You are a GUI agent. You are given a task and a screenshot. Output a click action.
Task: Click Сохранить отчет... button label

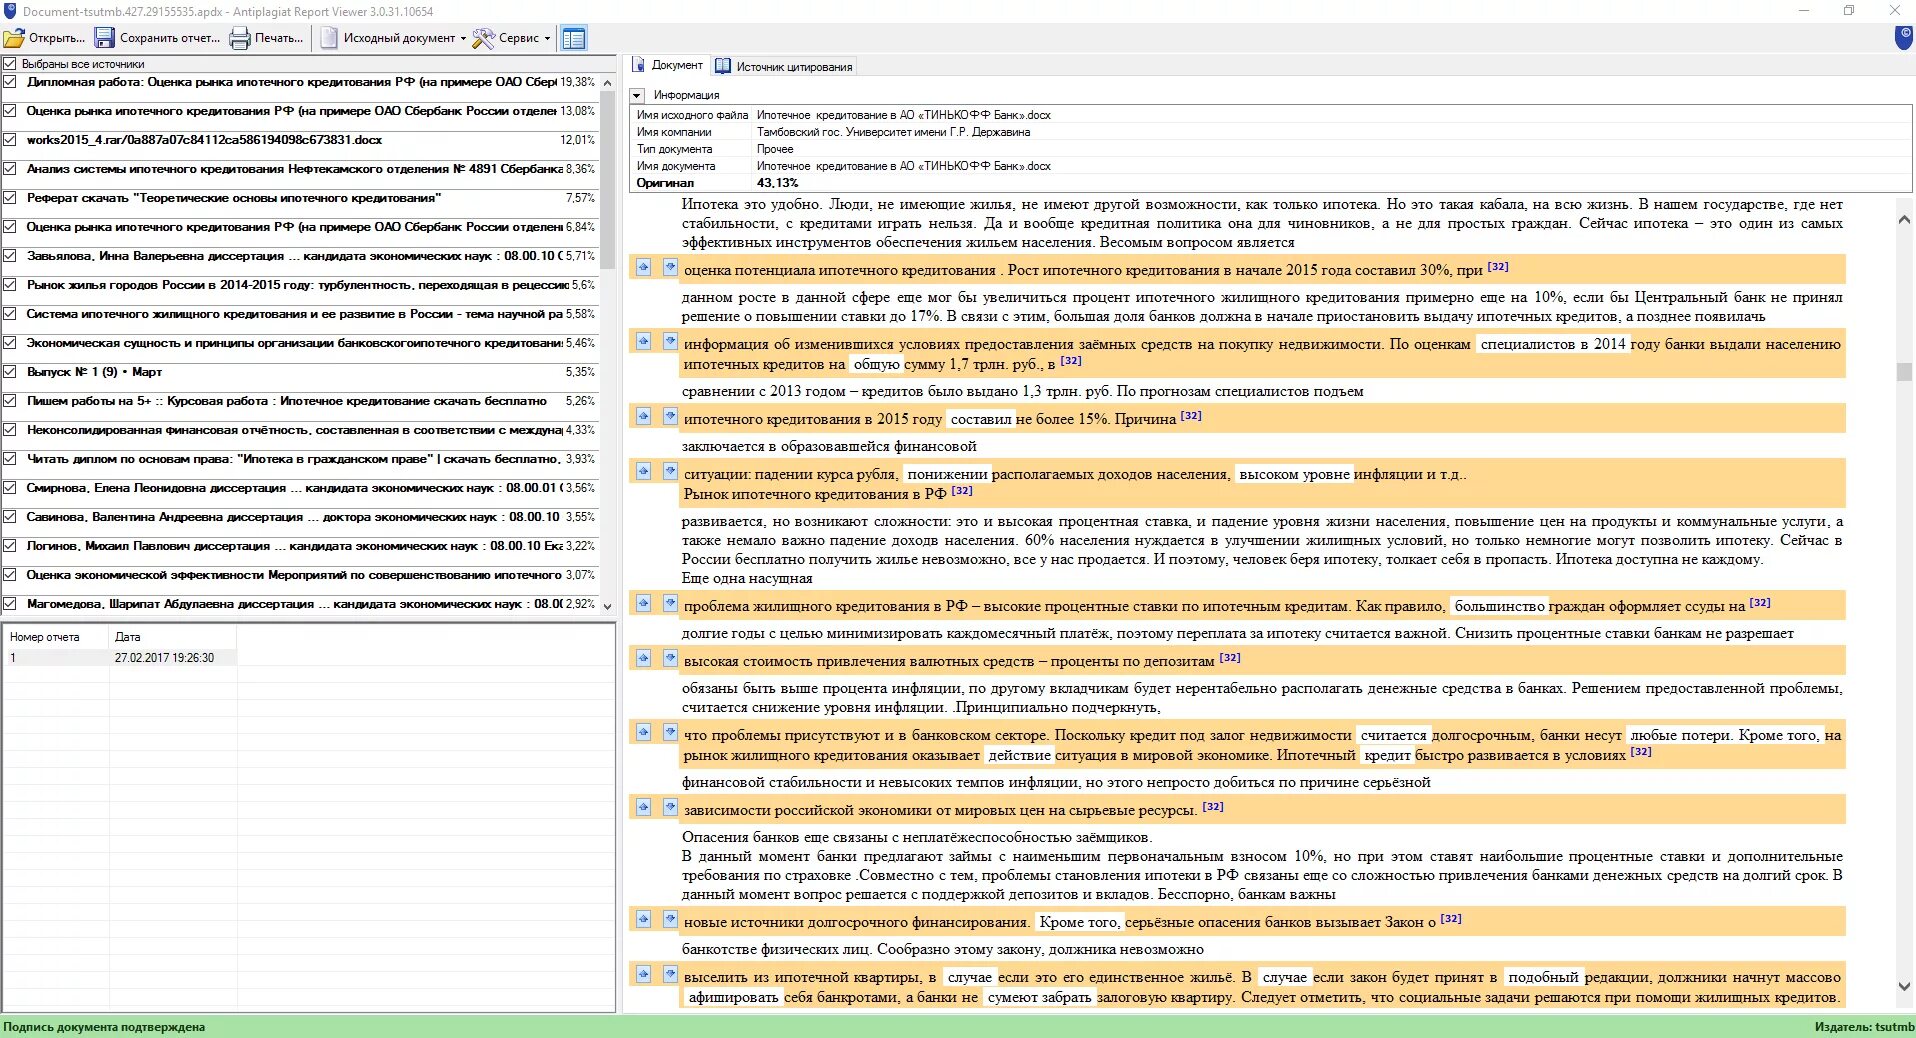tap(169, 39)
